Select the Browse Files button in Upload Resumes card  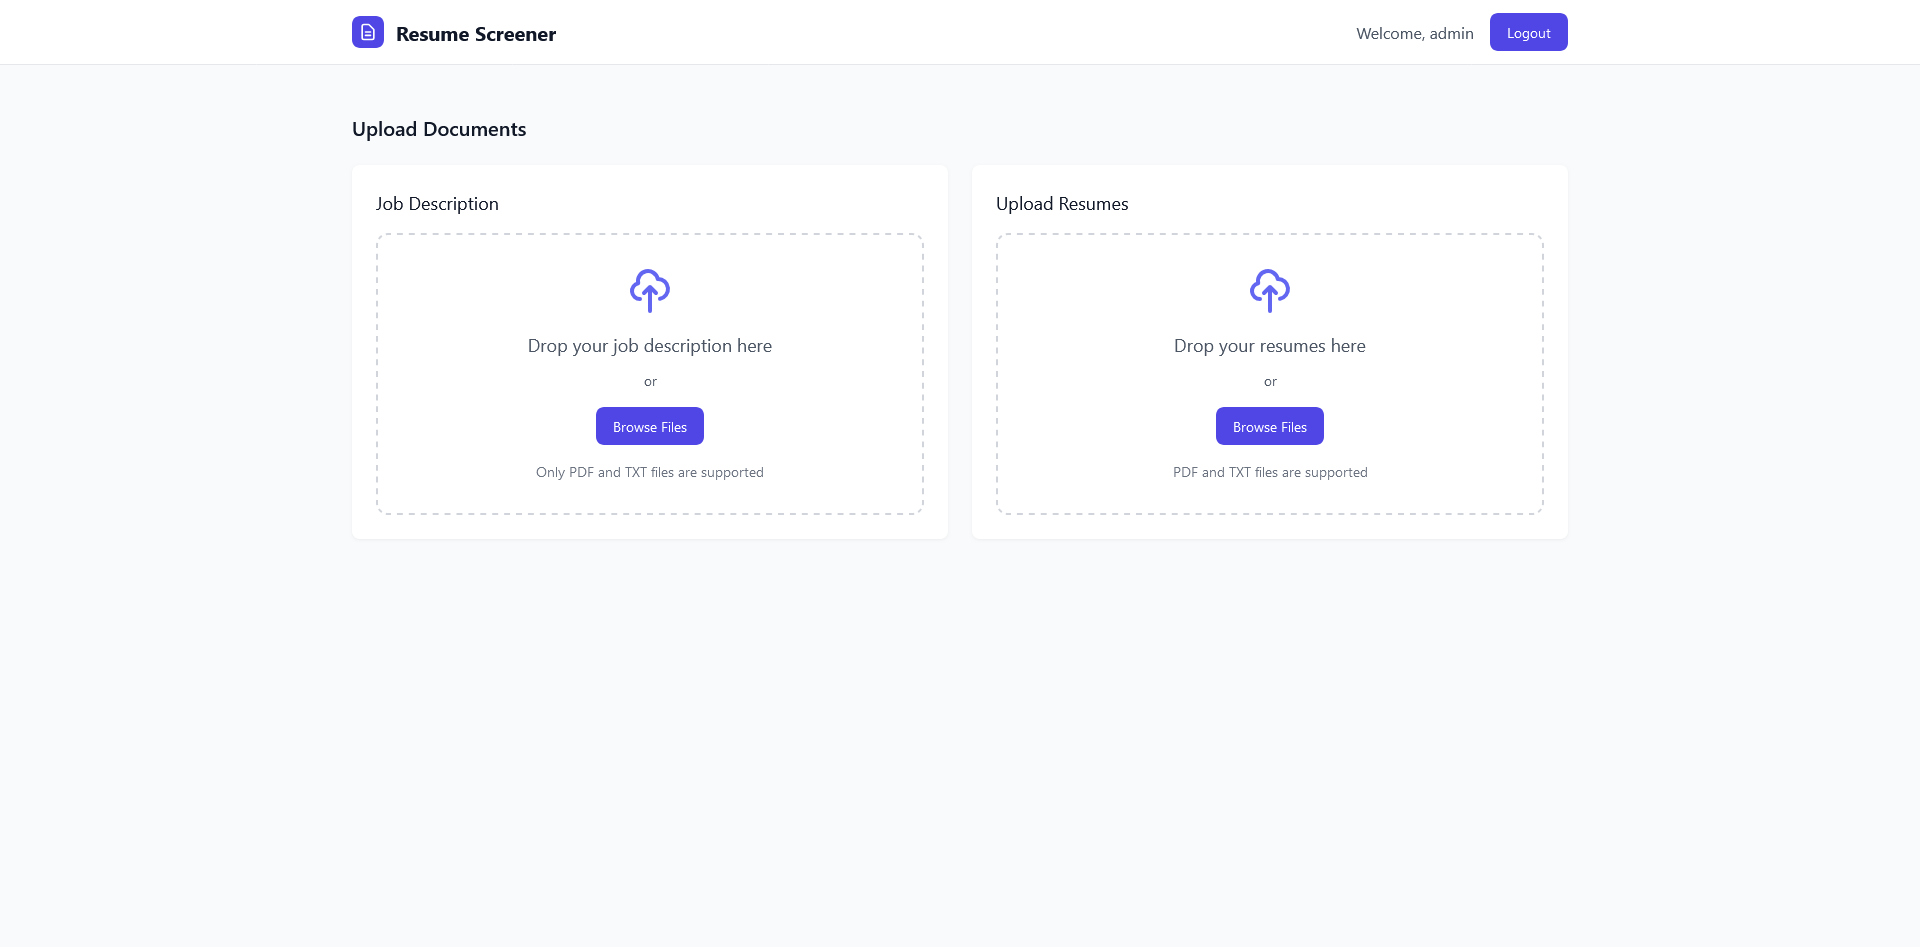1269,426
